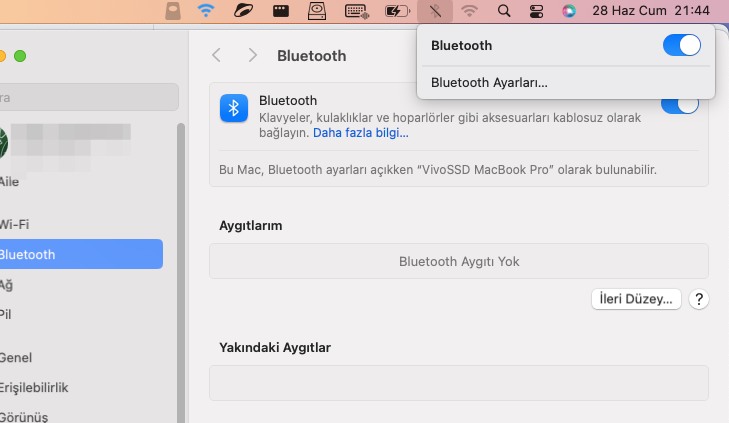Viewport: 729px width, 423px height.
Task: Click the Yakındaki Aygıtlar heading
Action: pos(275,348)
